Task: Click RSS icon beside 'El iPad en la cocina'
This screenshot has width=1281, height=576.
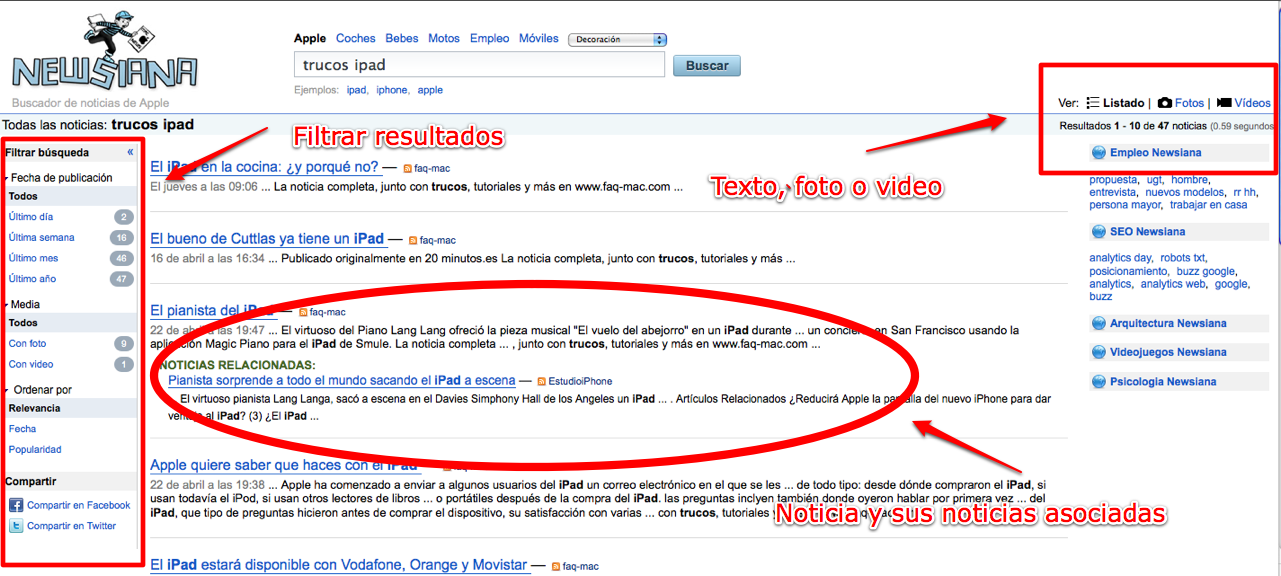Action: pos(408,169)
